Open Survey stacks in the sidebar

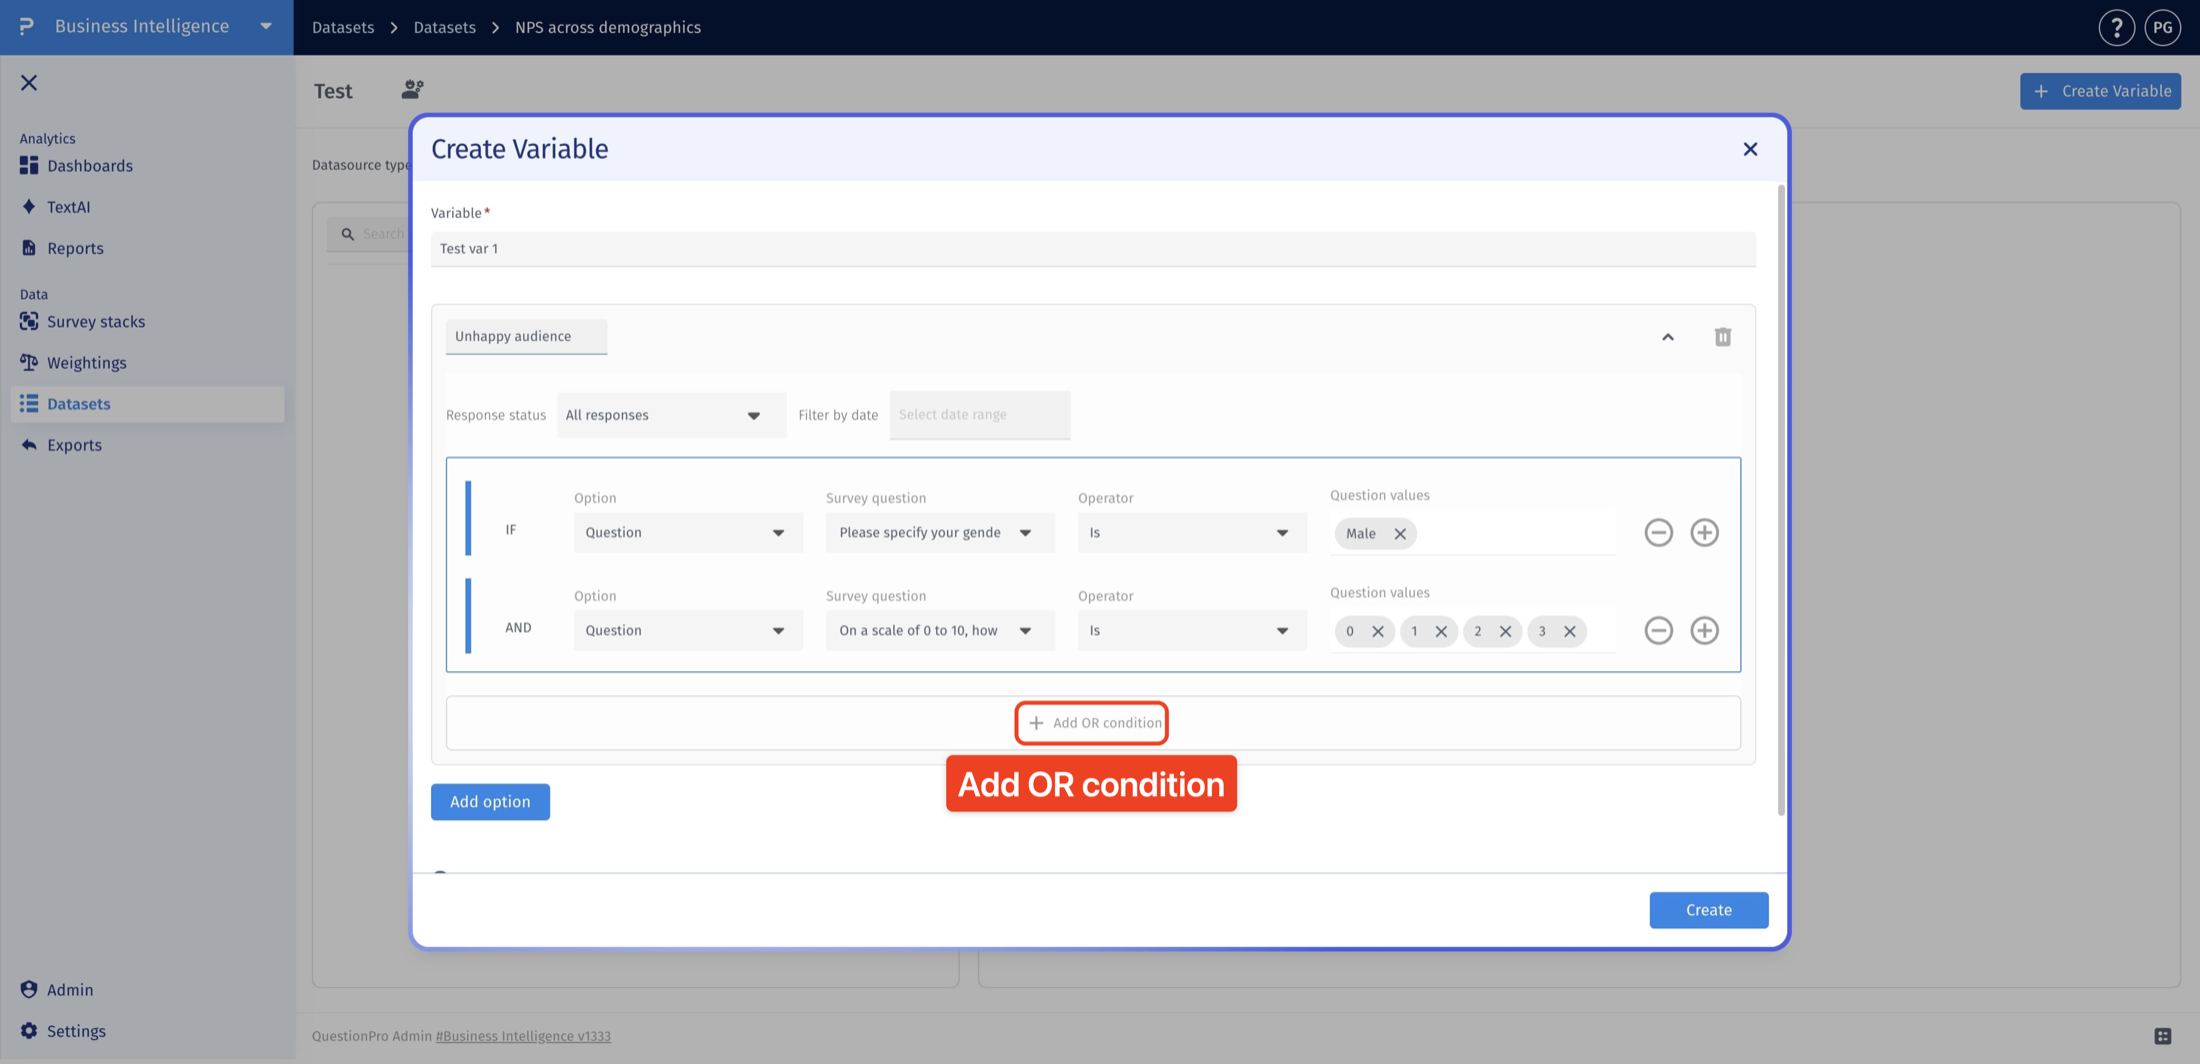tap(96, 322)
